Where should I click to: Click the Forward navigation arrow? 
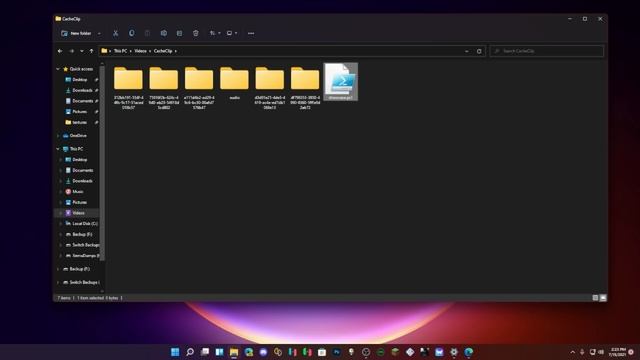coord(71,51)
